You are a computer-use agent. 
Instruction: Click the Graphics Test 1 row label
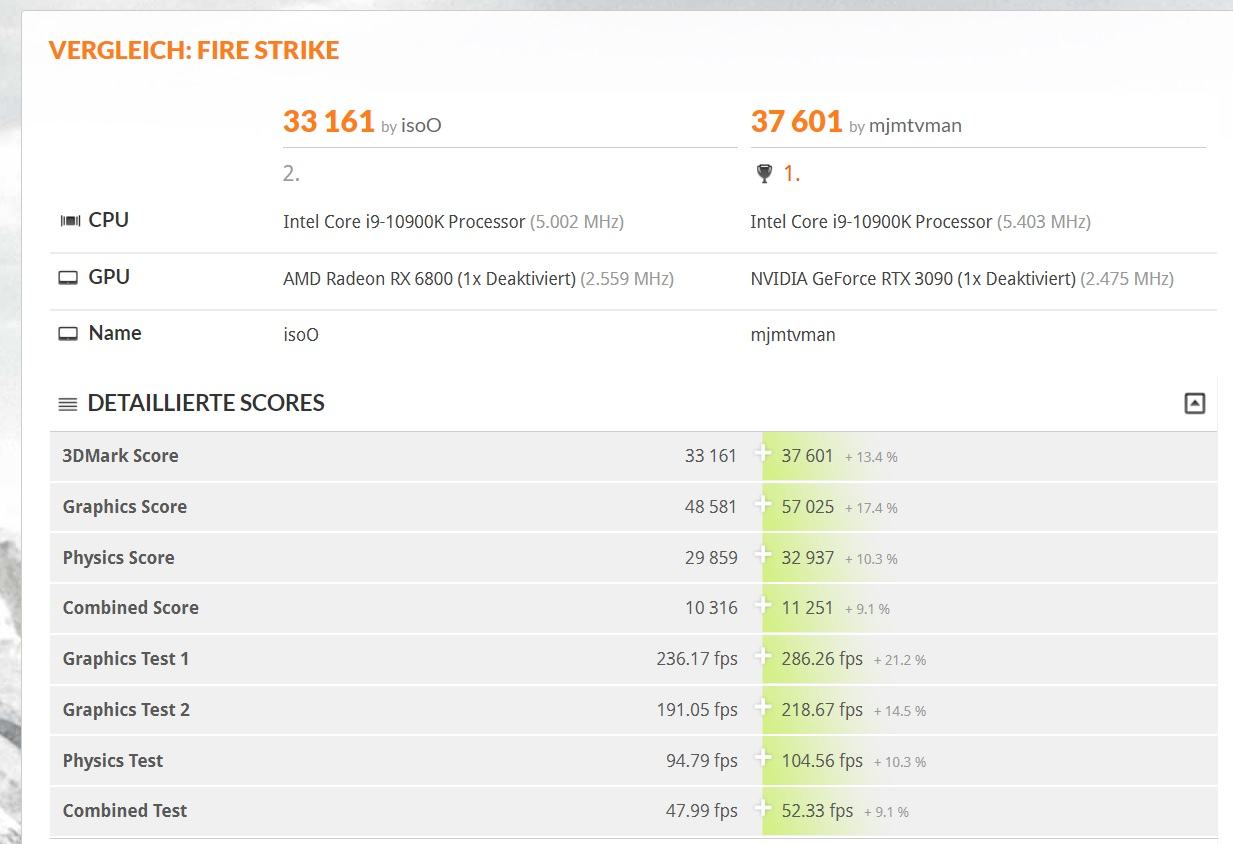126,659
